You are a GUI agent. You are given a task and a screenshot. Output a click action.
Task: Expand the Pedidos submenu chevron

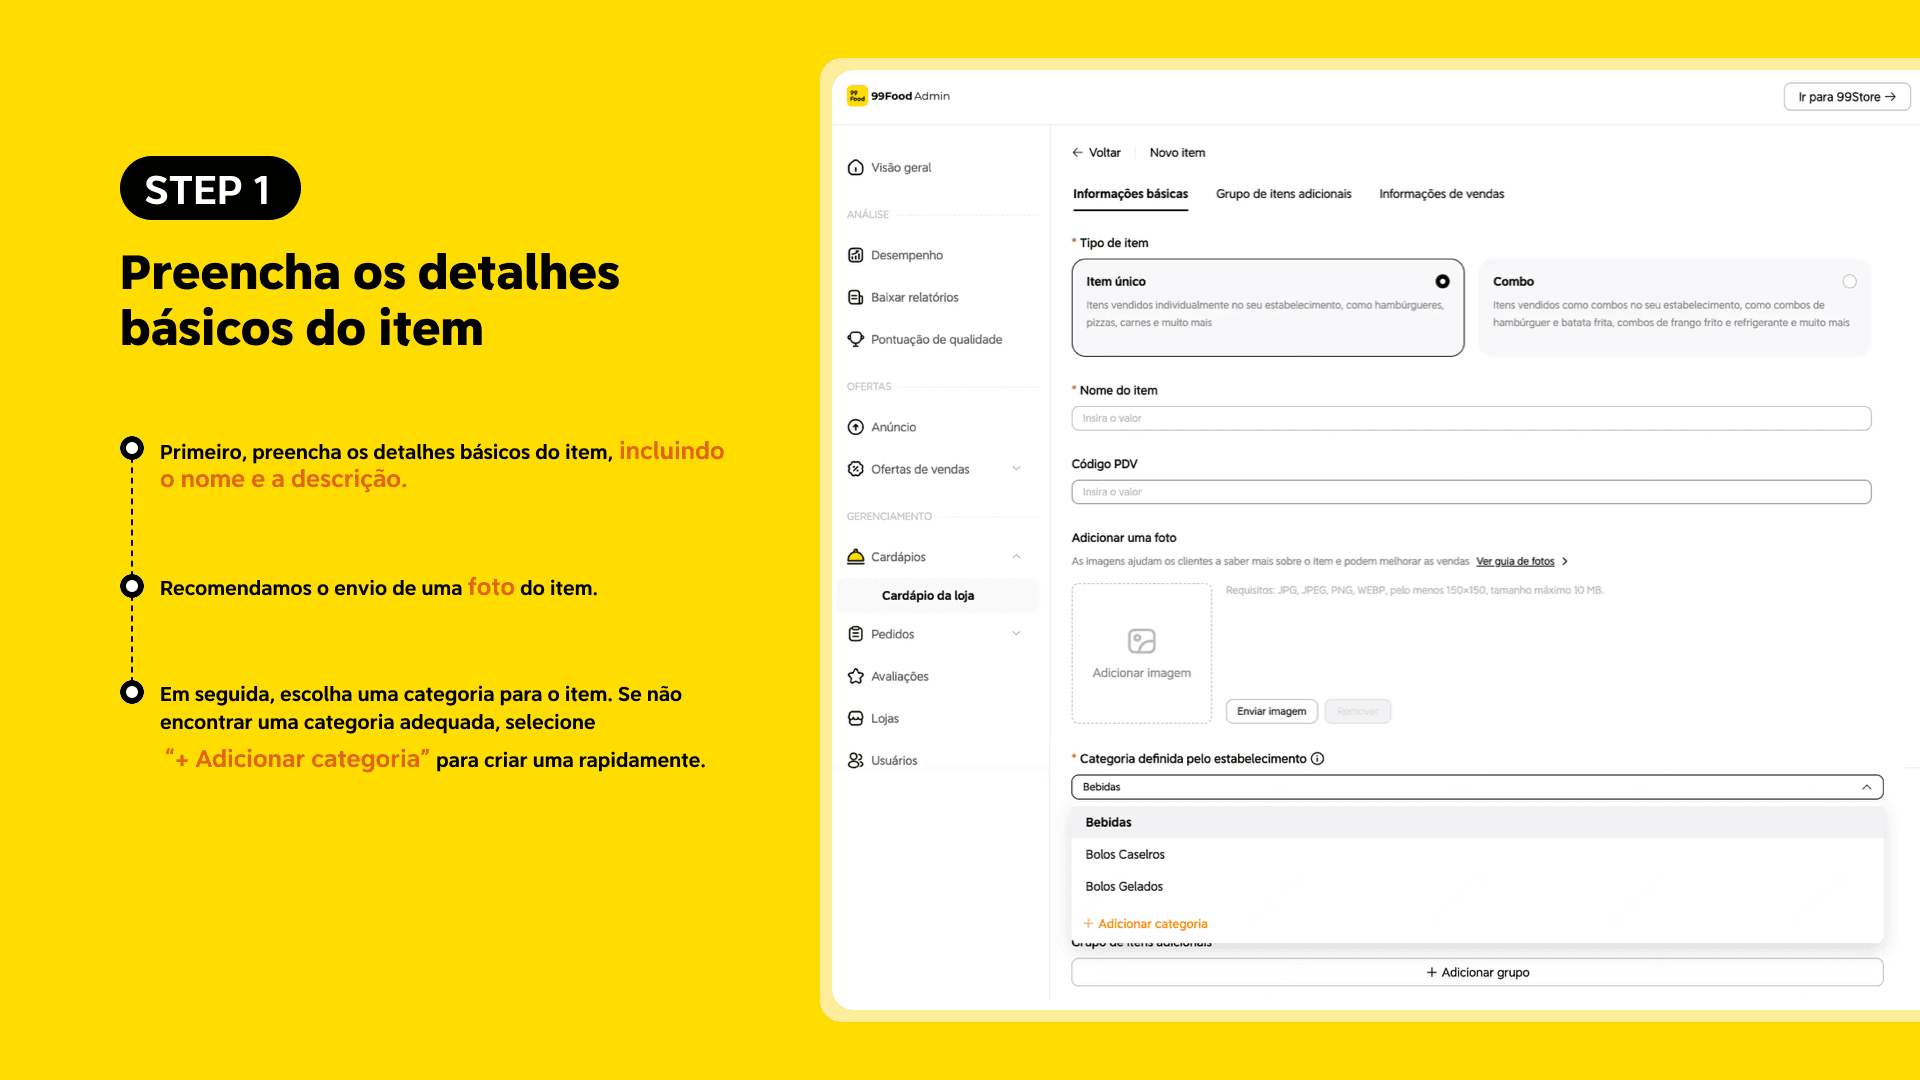click(1016, 634)
